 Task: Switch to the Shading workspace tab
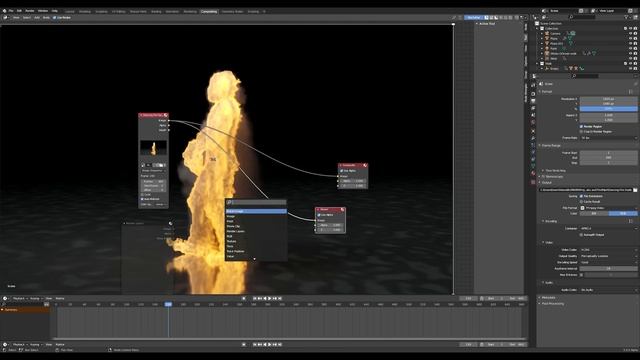click(156, 11)
